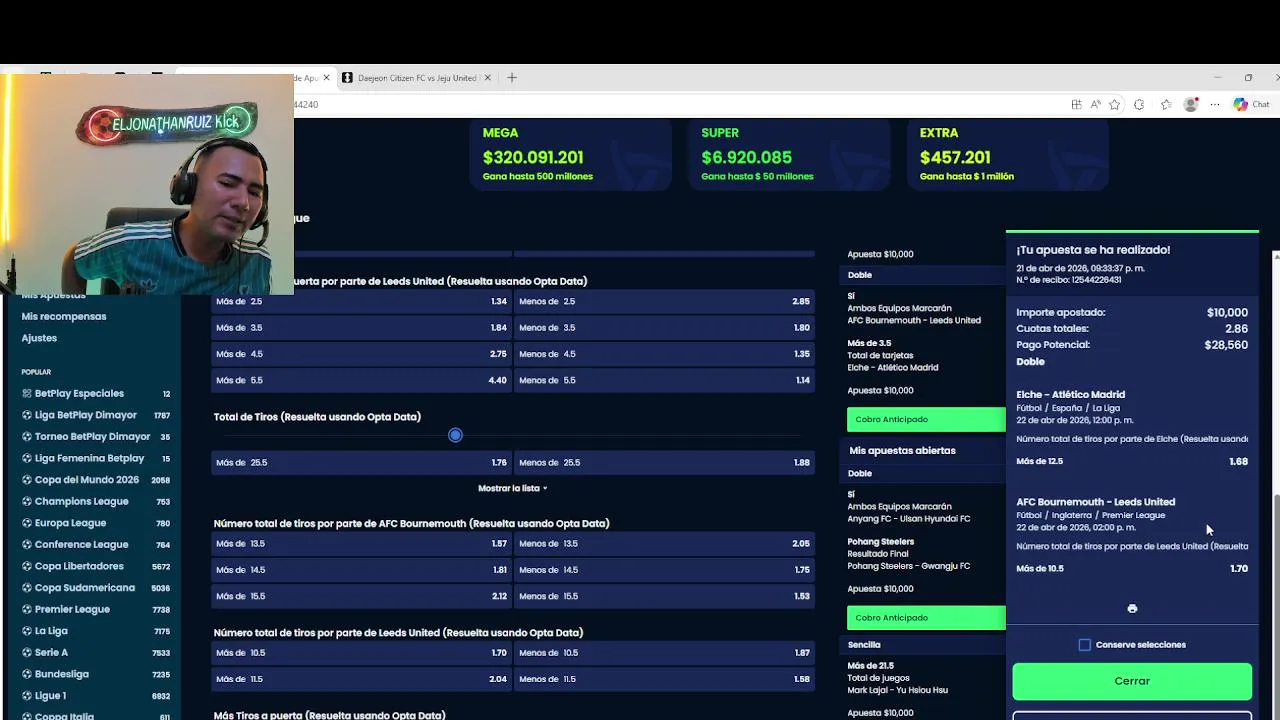Click Cobro Anticipado for Anyang-Pohang double bet
The height and width of the screenshot is (720, 1280).
coord(926,618)
